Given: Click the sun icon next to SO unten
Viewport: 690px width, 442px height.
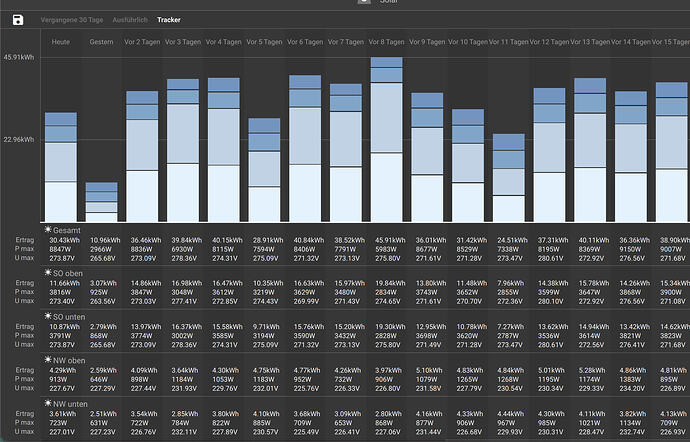Looking at the screenshot, I should point(48,316).
